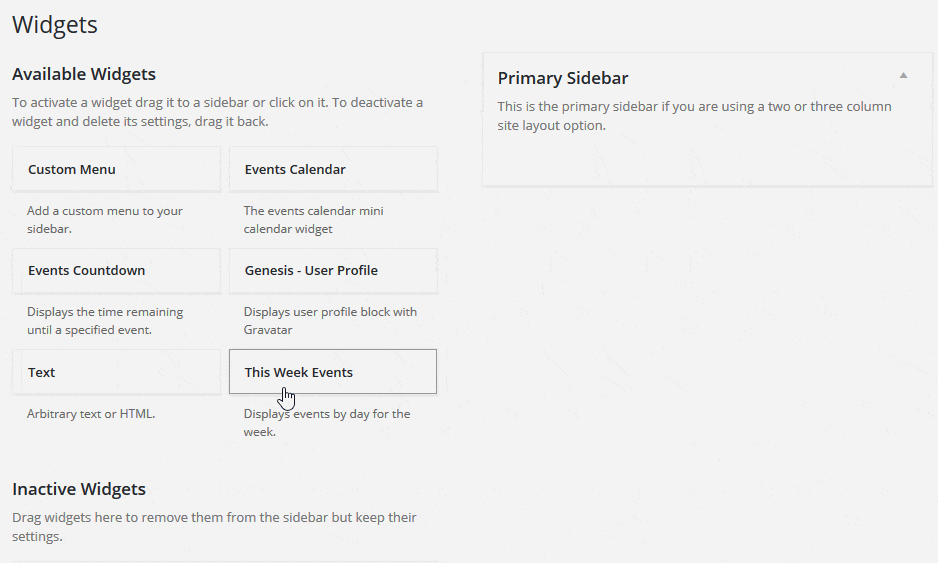Collapse the Primary Sidebar using the triangle arrow
The image size is (938, 563).
coord(903,75)
